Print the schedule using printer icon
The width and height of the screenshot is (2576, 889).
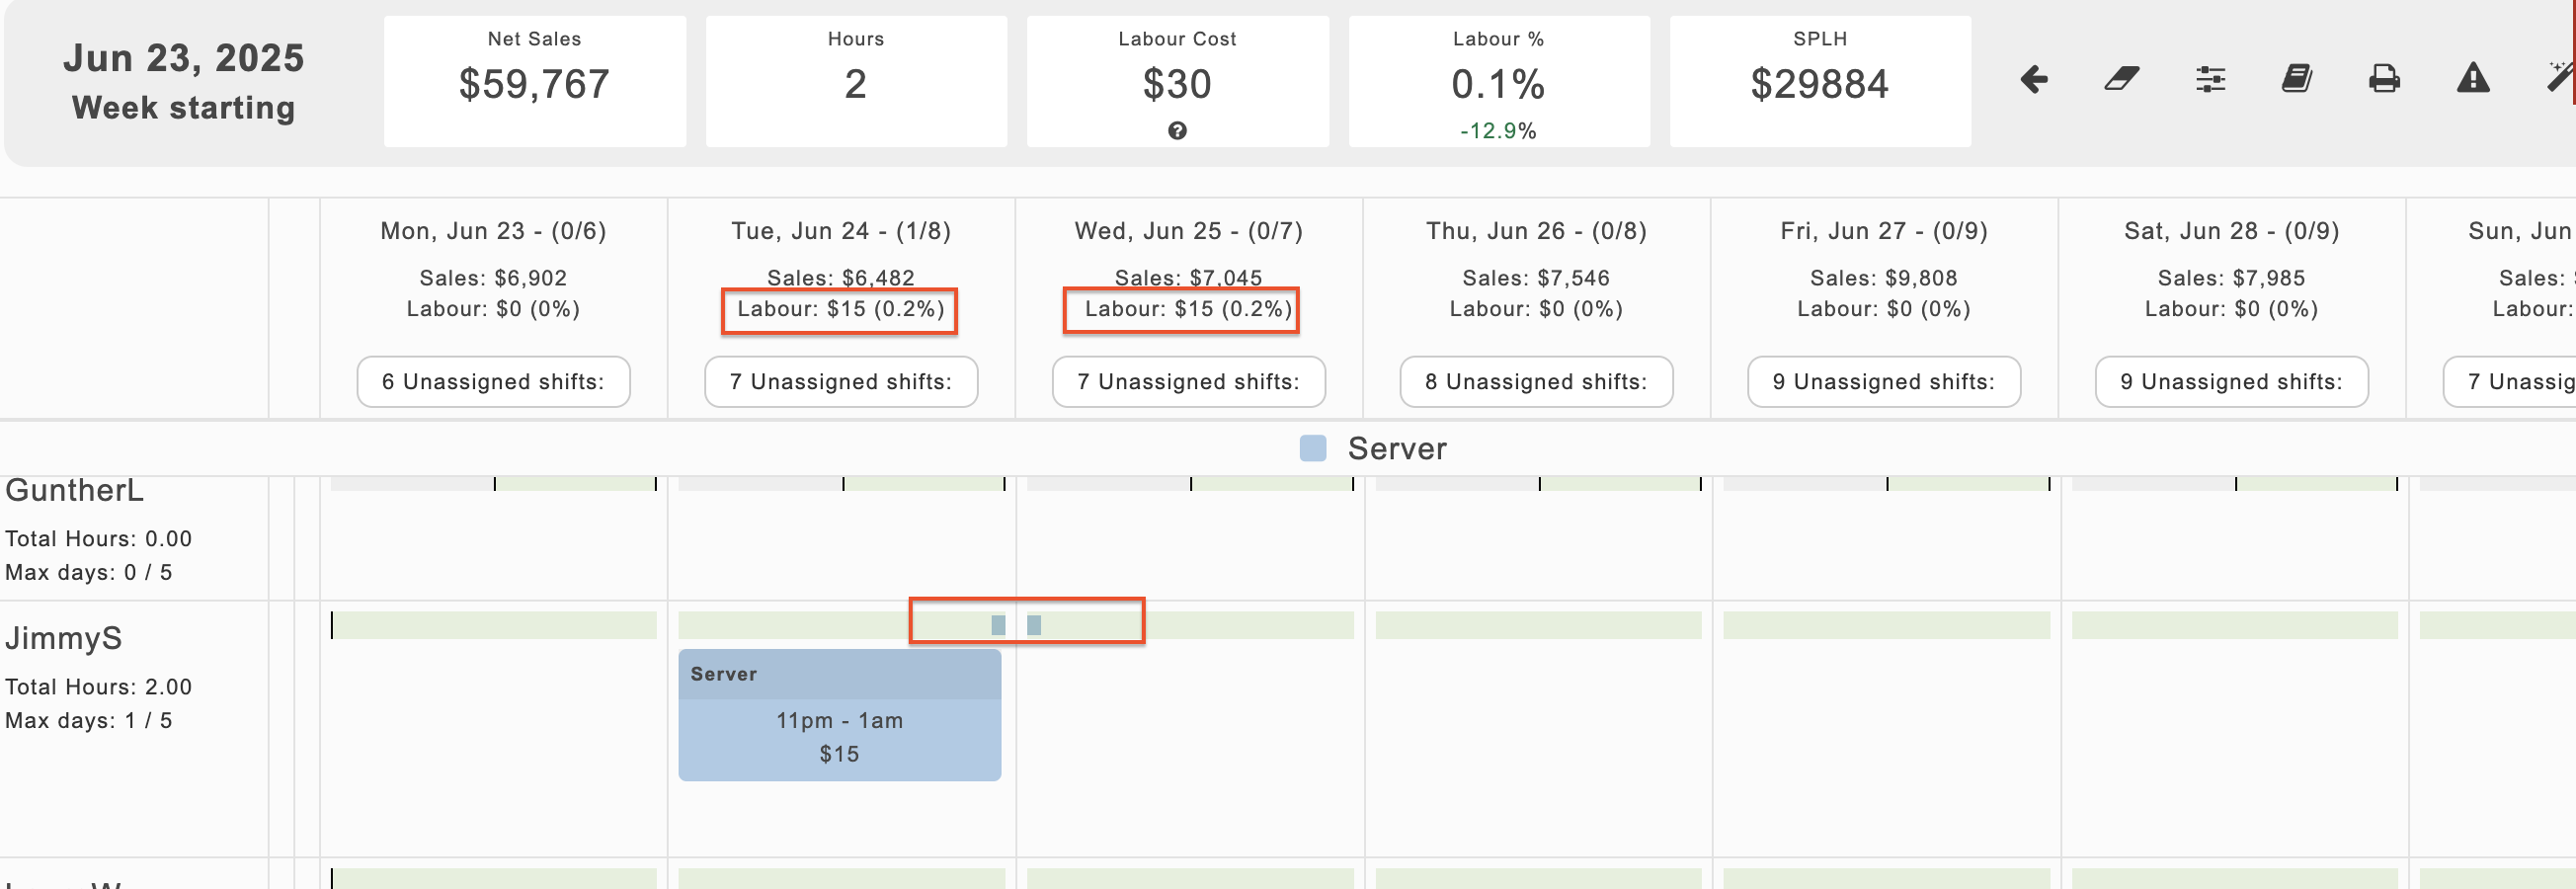tap(2384, 79)
